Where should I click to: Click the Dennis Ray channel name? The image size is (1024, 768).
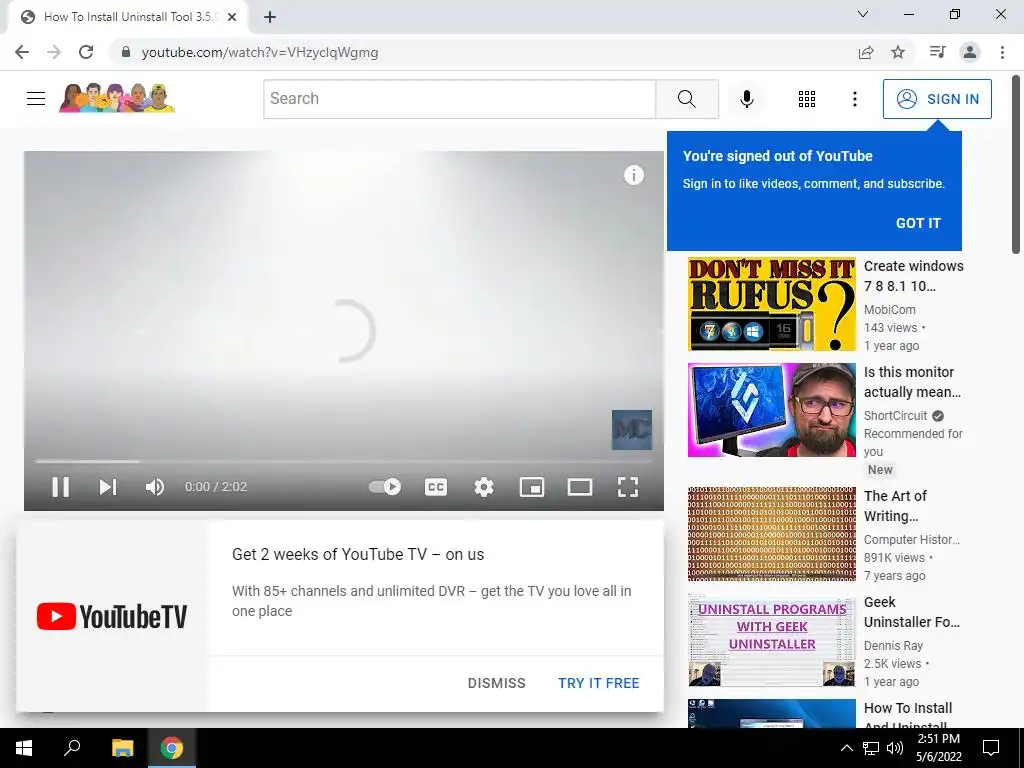coord(893,645)
